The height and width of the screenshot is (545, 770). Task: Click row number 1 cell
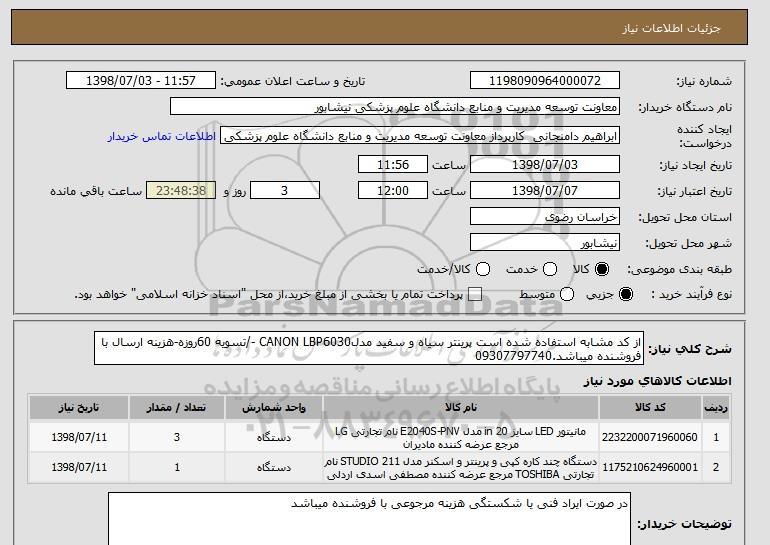pos(715,437)
